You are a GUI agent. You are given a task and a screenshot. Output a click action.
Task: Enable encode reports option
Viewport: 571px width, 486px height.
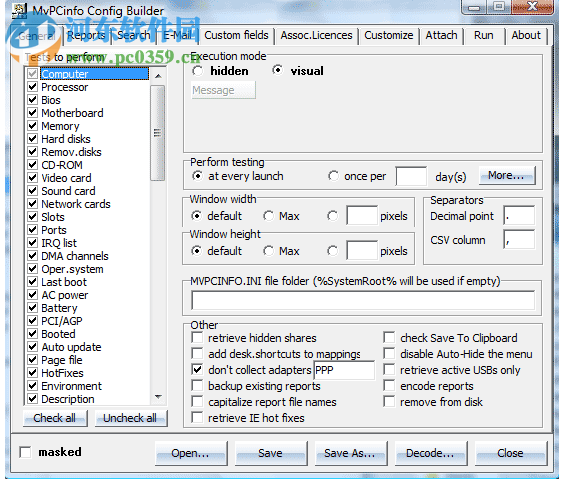point(389,386)
